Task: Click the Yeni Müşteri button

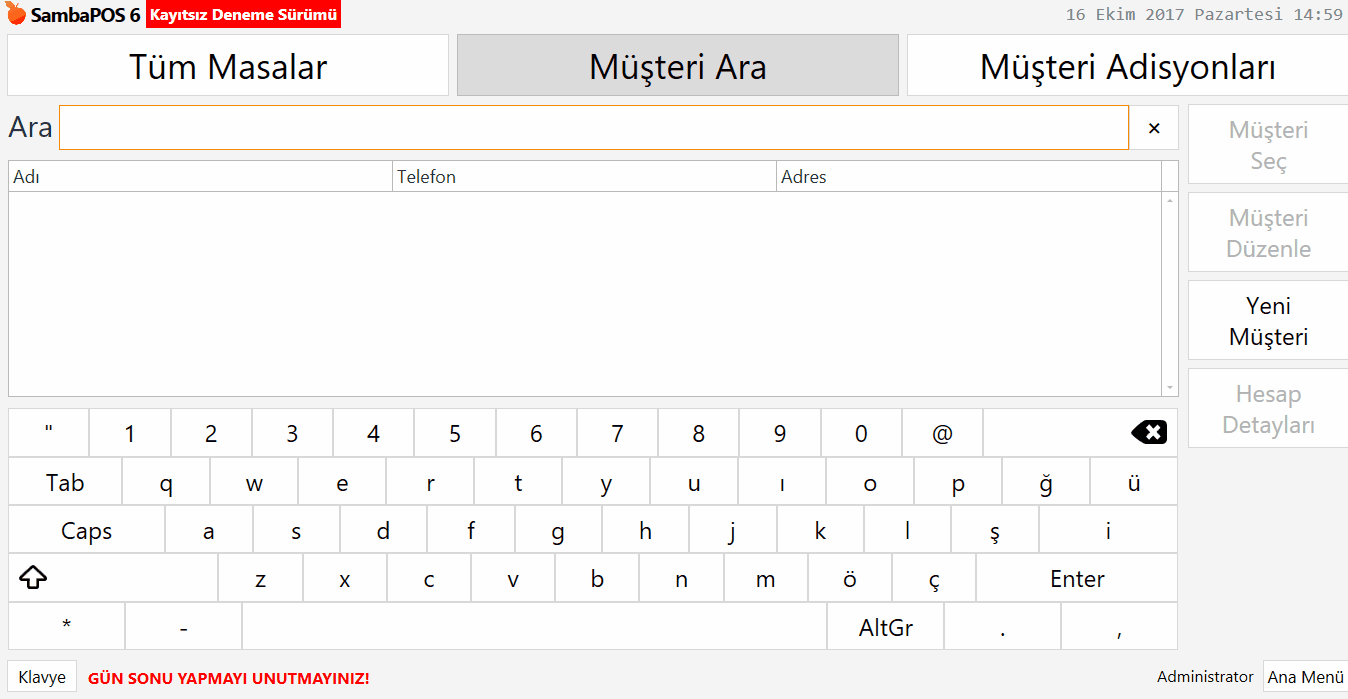Action: click(1268, 321)
